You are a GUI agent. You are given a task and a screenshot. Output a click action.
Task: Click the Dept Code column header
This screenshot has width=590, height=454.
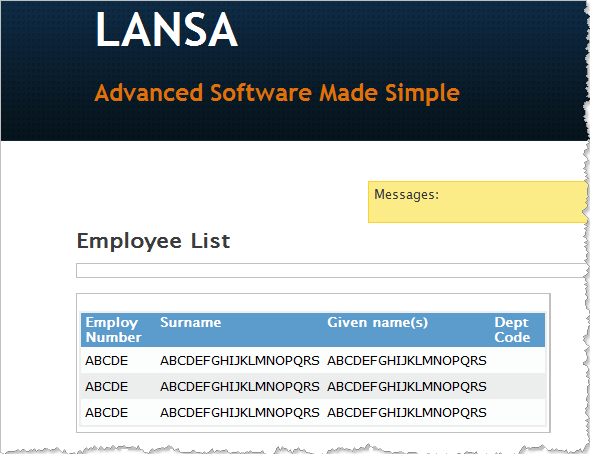tap(512, 330)
